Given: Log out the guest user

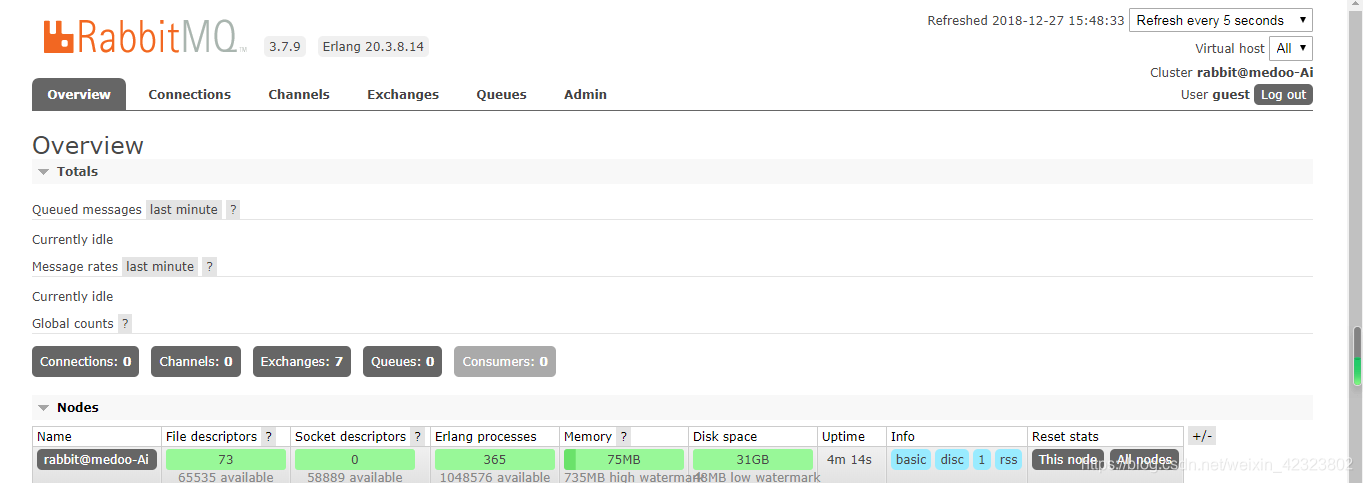Looking at the screenshot, I should (x=1283, y=94).
